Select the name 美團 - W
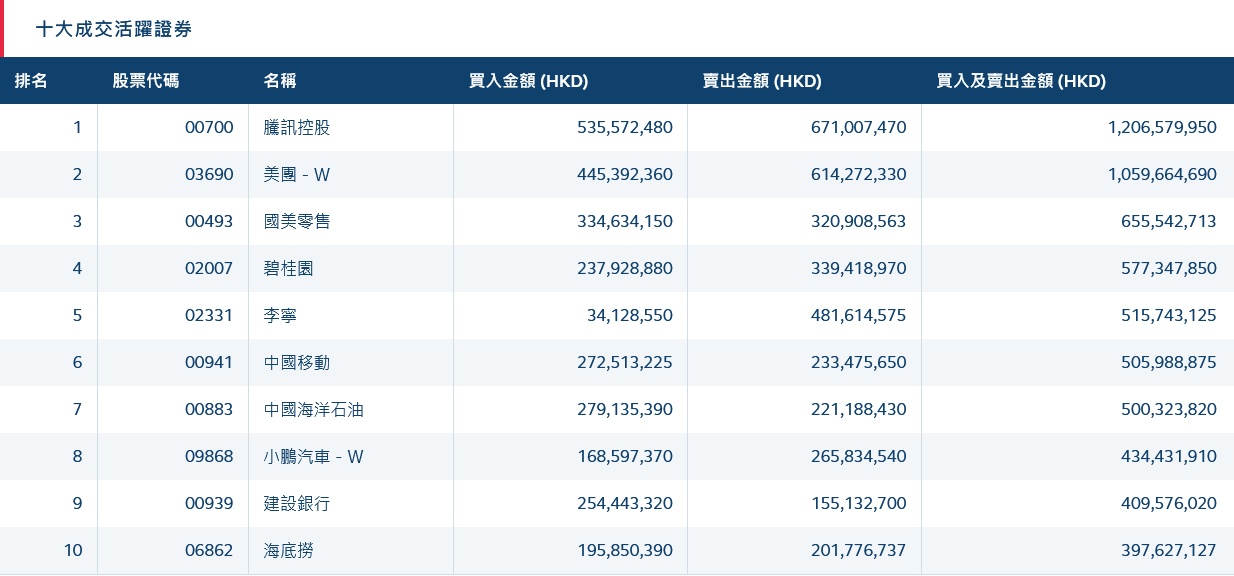The width and height of the screenshot is (1234, 576). point(297,174)
